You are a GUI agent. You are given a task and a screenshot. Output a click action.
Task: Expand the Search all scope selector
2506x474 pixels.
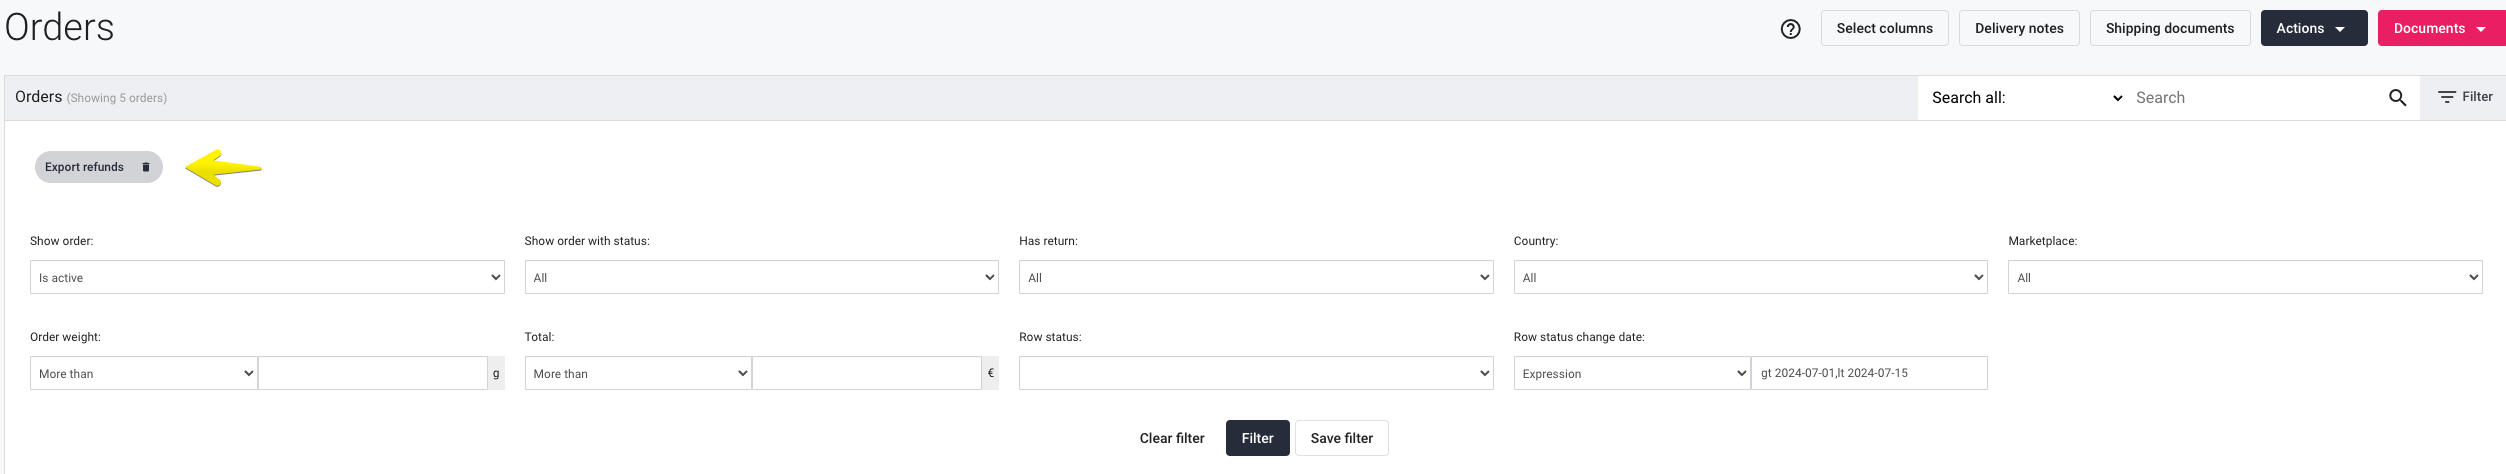[x=2026, y=98]
